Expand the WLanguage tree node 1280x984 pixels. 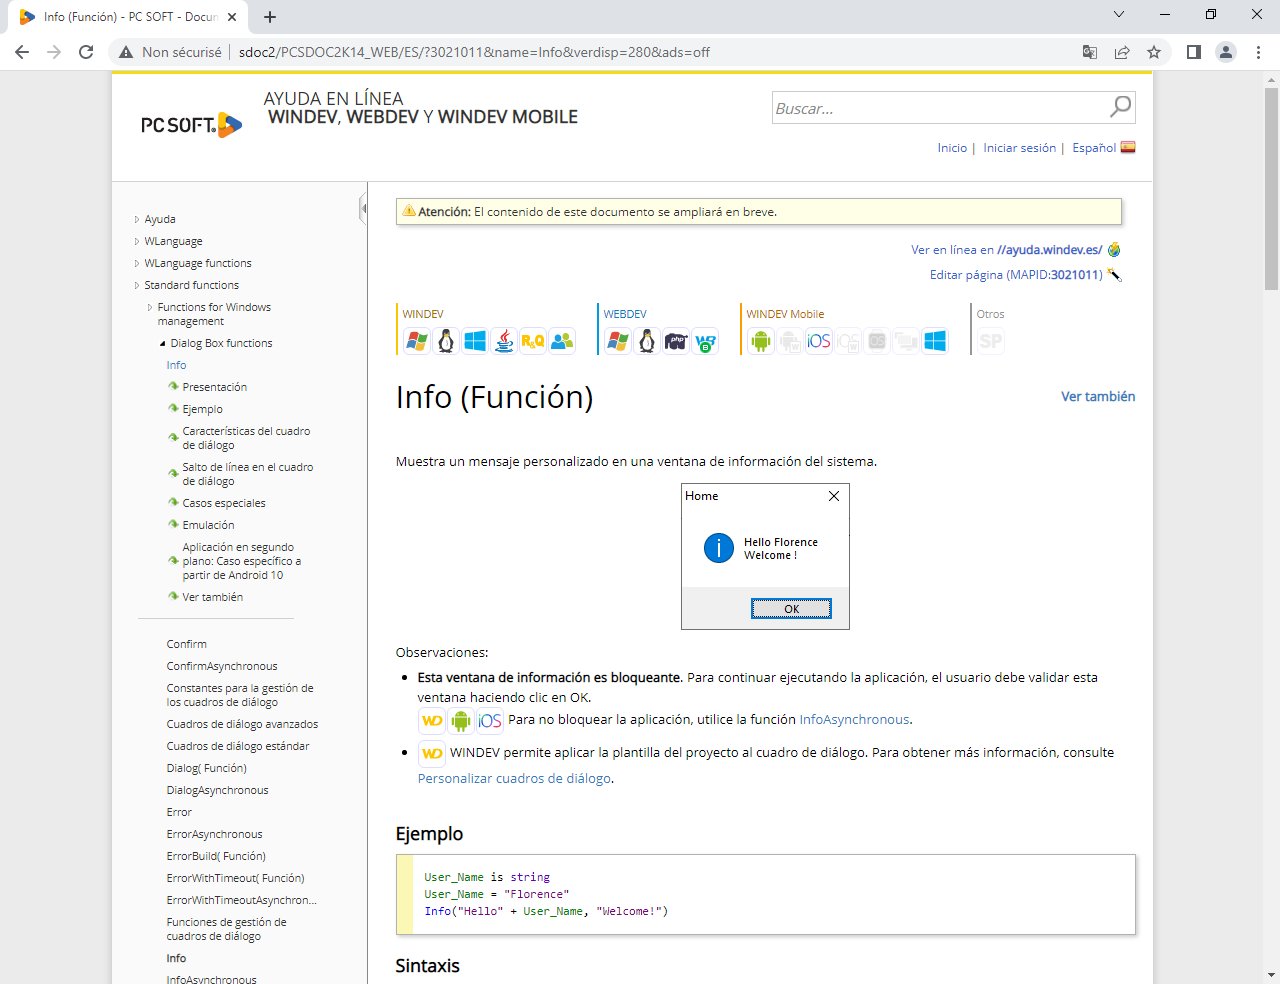pos(137,241)
